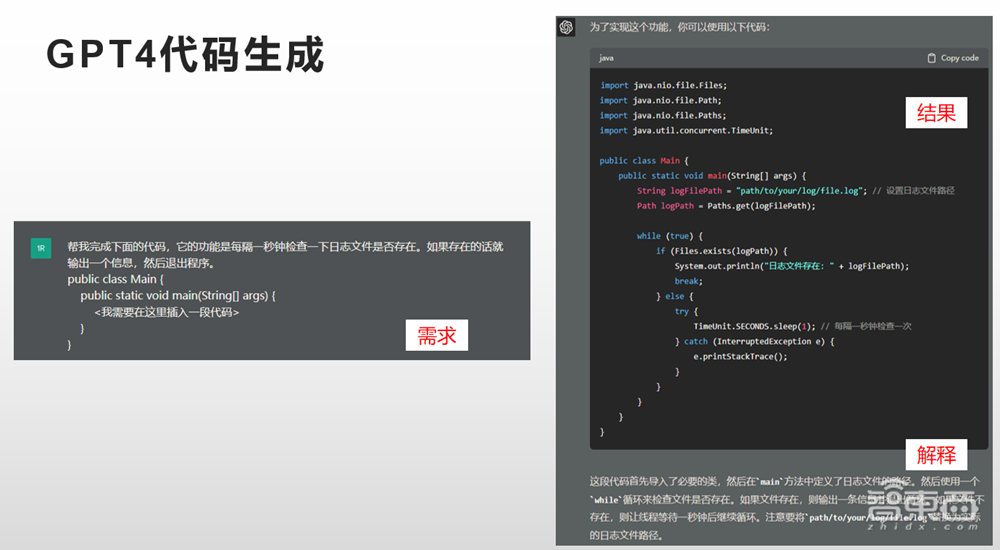This screenshot has height=550, width=1000.
Task: Click the line 'import java.nio.file.Path;'
Action: click(661, 101)
